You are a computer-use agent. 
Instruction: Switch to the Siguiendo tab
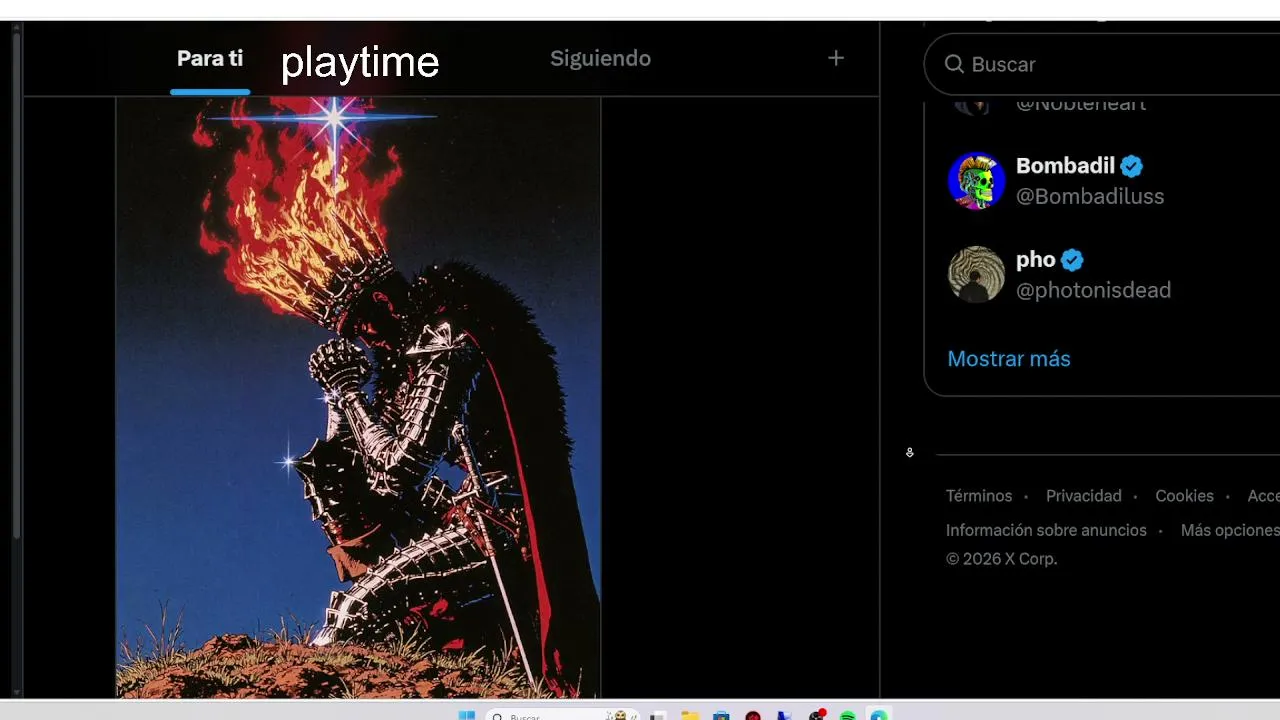[600, 58]
